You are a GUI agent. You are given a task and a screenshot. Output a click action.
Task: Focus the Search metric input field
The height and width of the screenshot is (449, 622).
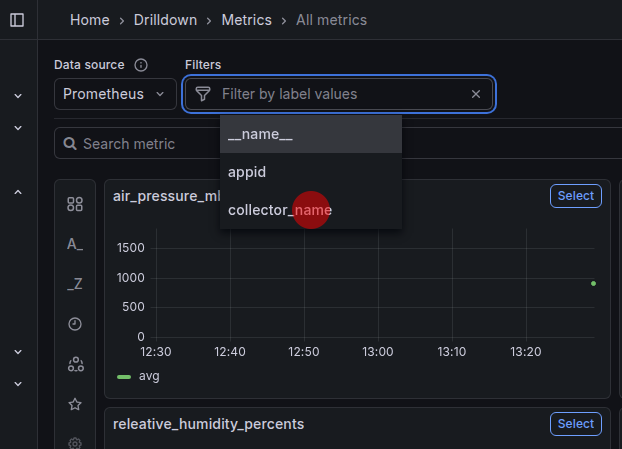click(x=140, y=144)
